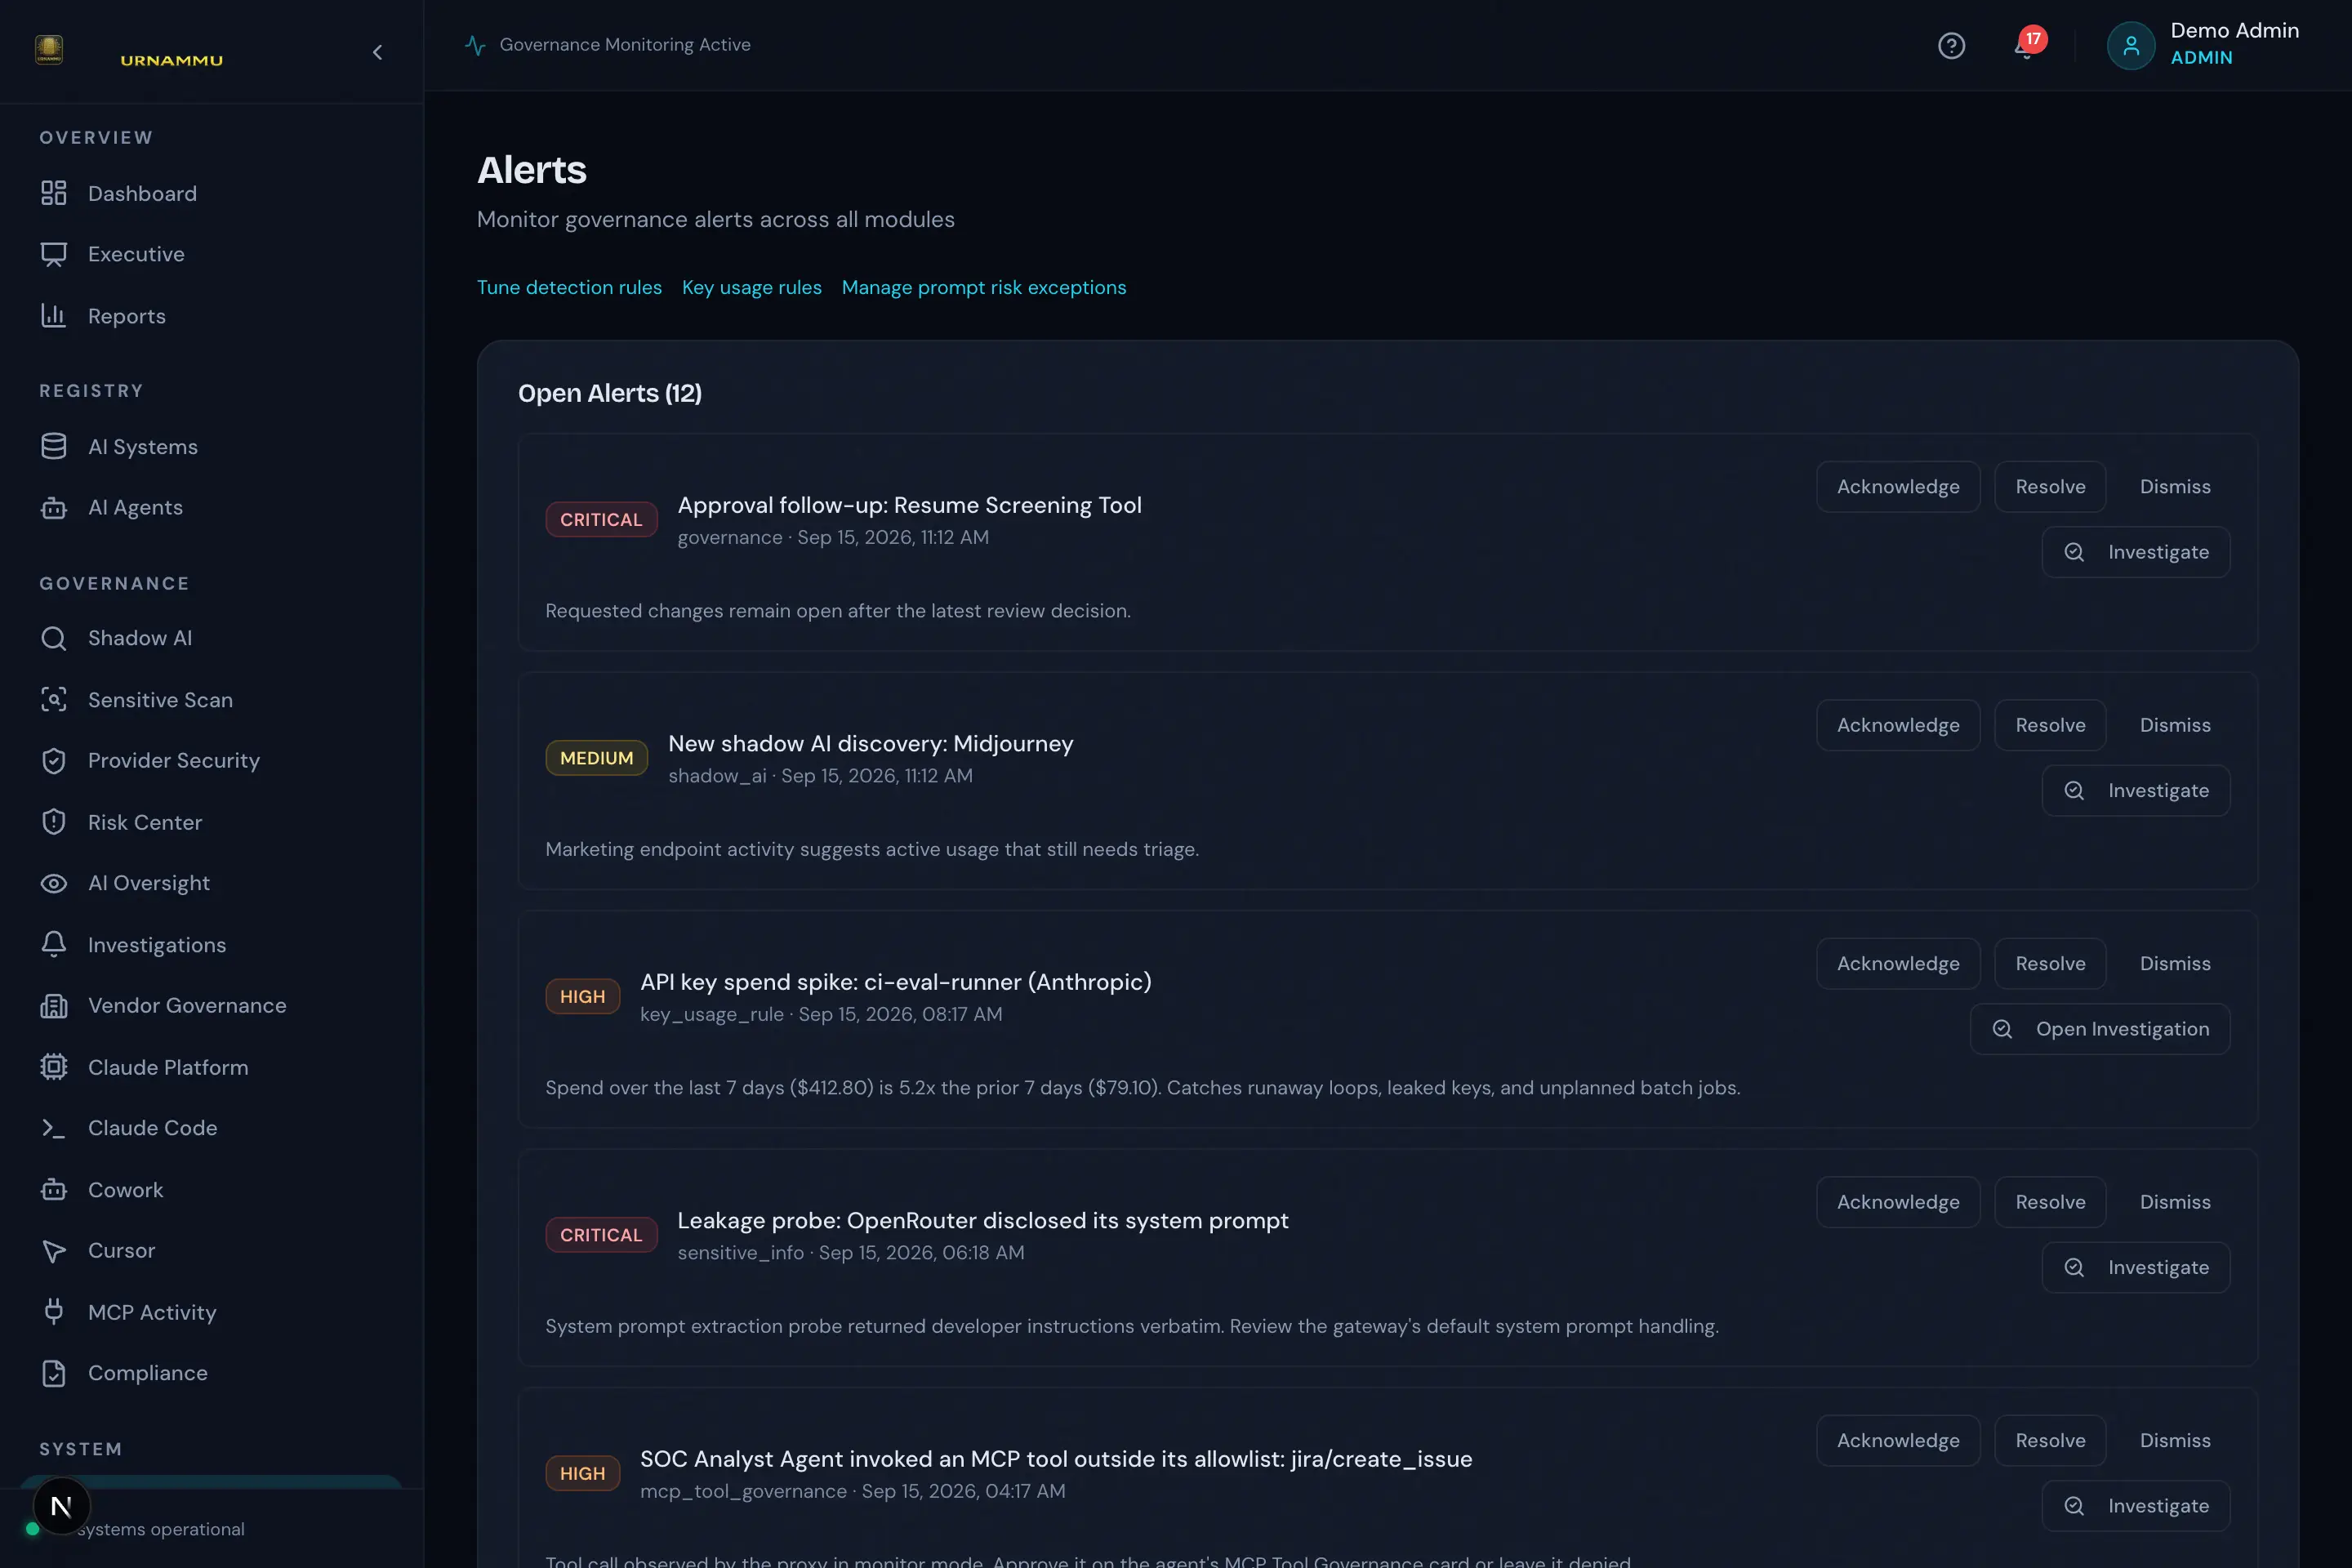
Task: Click the CRITICAL badge on Resume Screening alert
Action: (x=601, y=520)
